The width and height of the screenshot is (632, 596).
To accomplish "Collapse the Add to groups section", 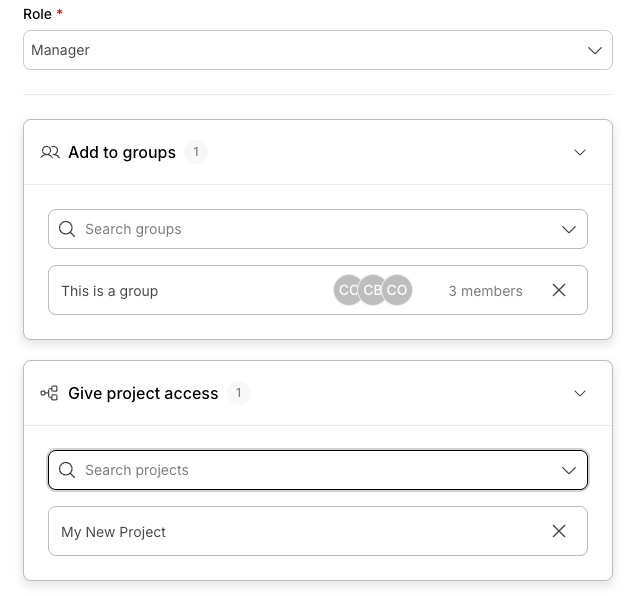I will 580,153.
